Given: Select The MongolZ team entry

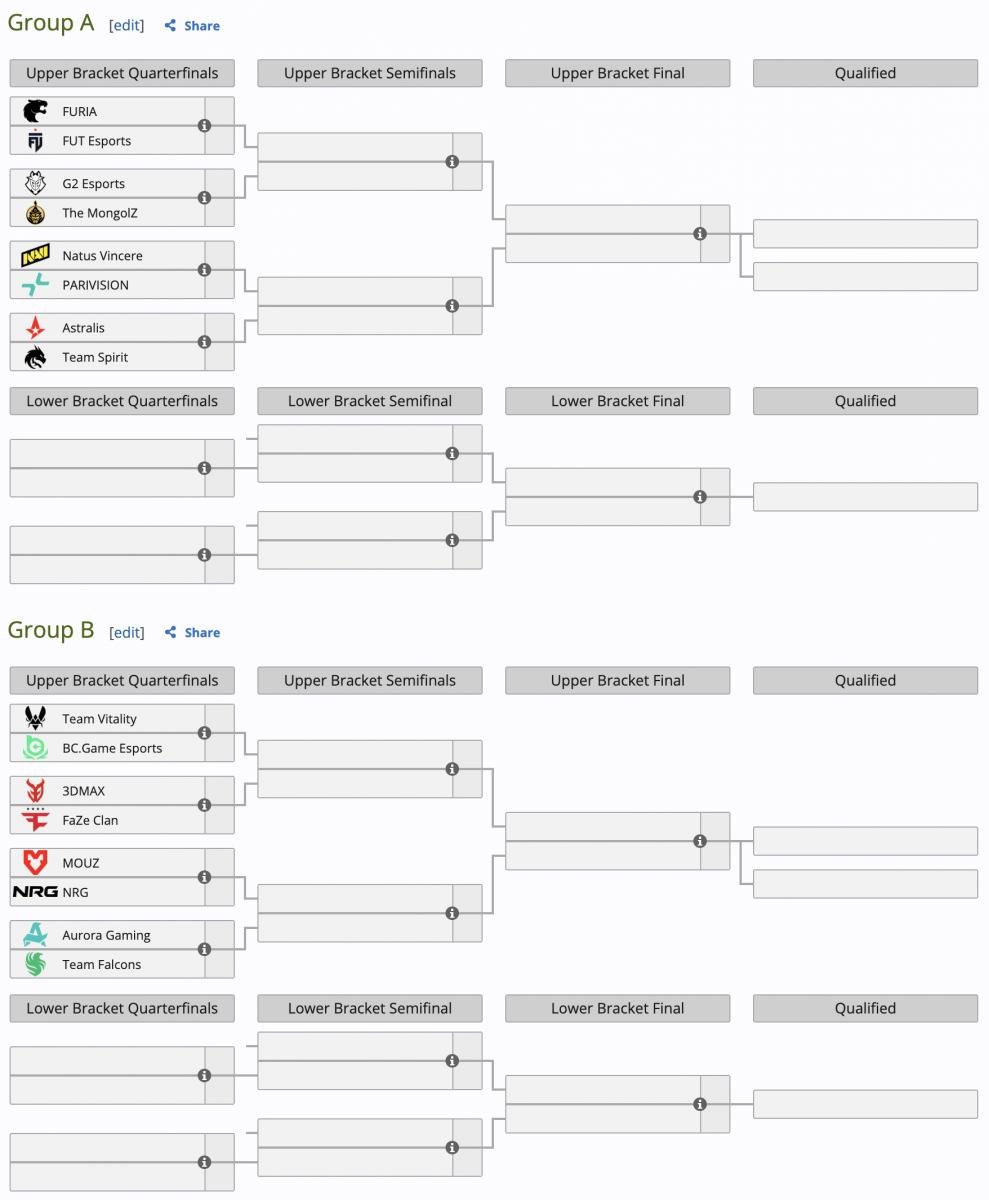Looking at the screenshot, I should [x=100, y=213].
